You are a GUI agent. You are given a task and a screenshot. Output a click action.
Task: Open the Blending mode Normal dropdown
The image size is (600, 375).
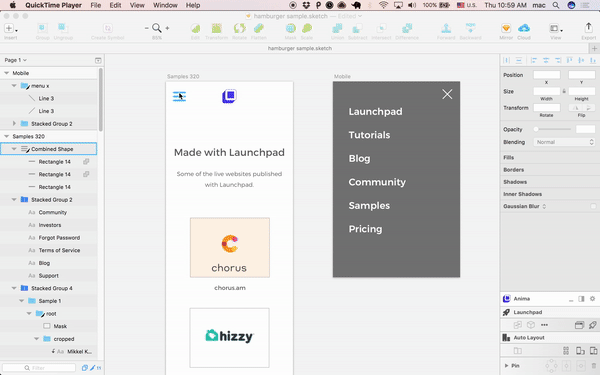pyautogui.click(x=564, y=142)
